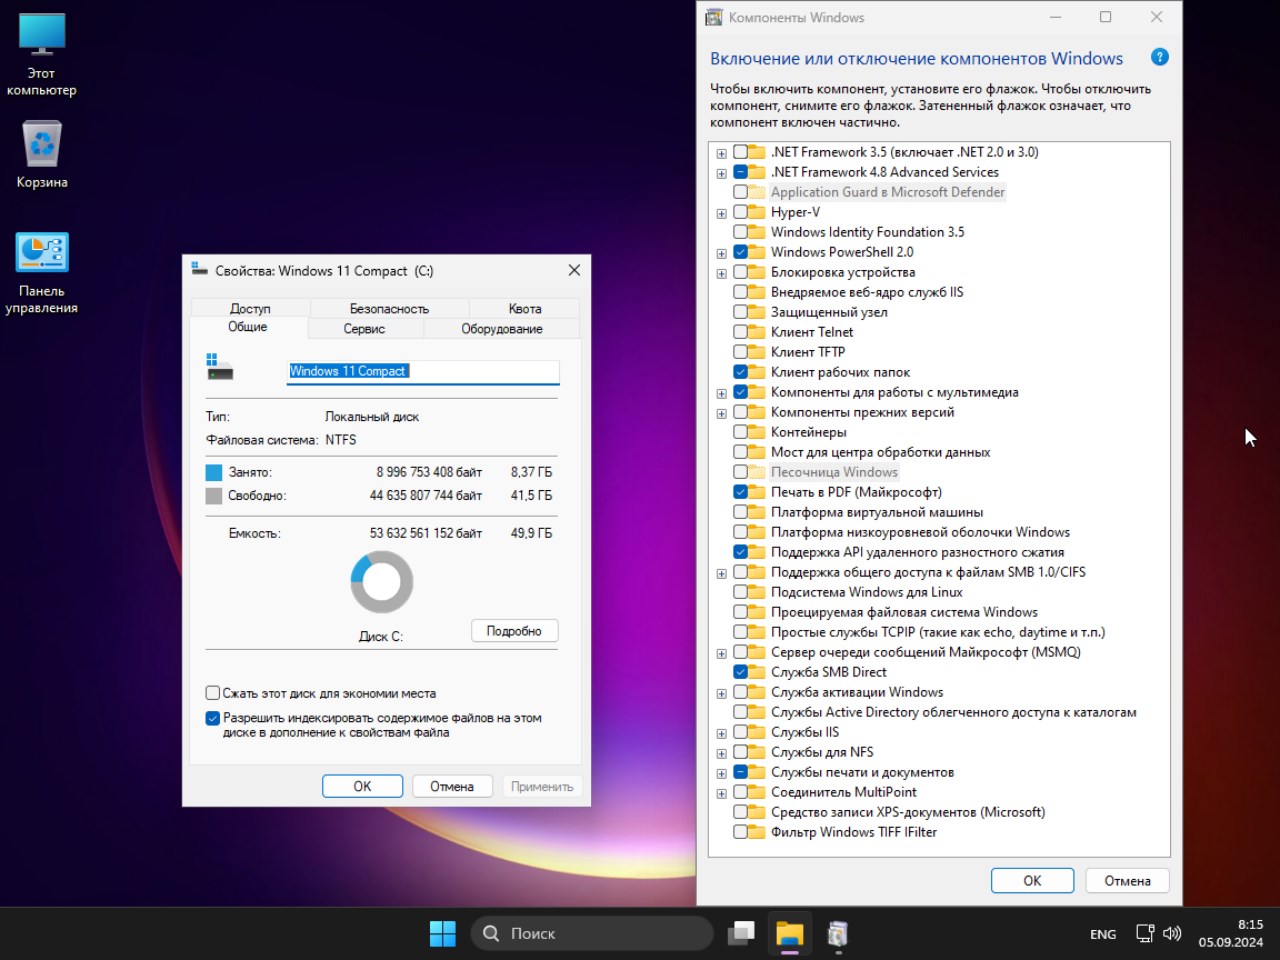
Task: Switch to the Оборудование tab
Action: point(502,328)
